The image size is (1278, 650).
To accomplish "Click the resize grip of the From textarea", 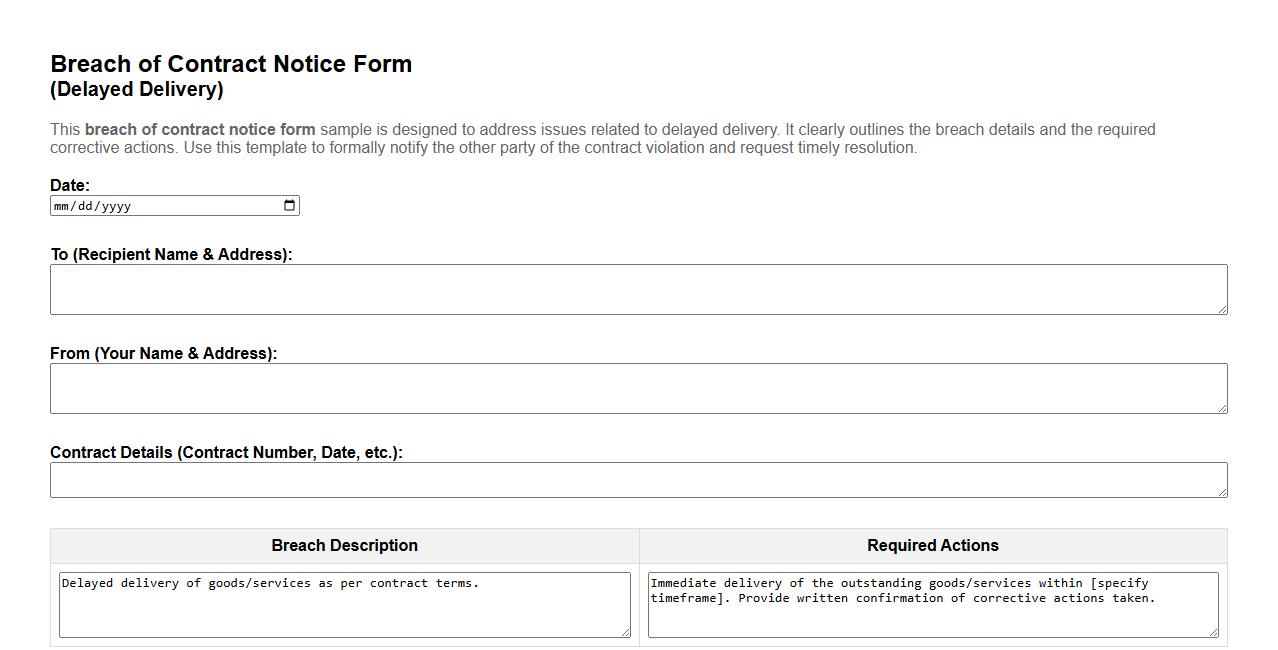I will click(x=1222, y=410).
